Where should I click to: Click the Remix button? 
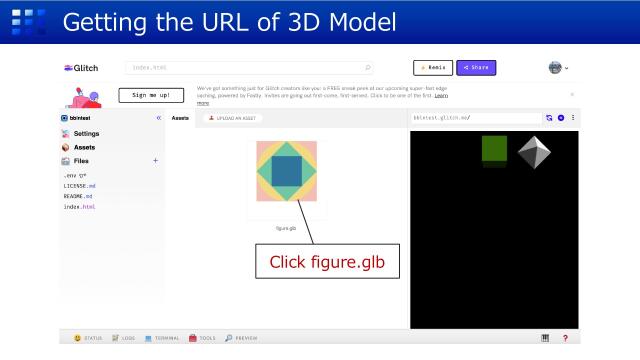pyautogui.click(x=433, y=68)
